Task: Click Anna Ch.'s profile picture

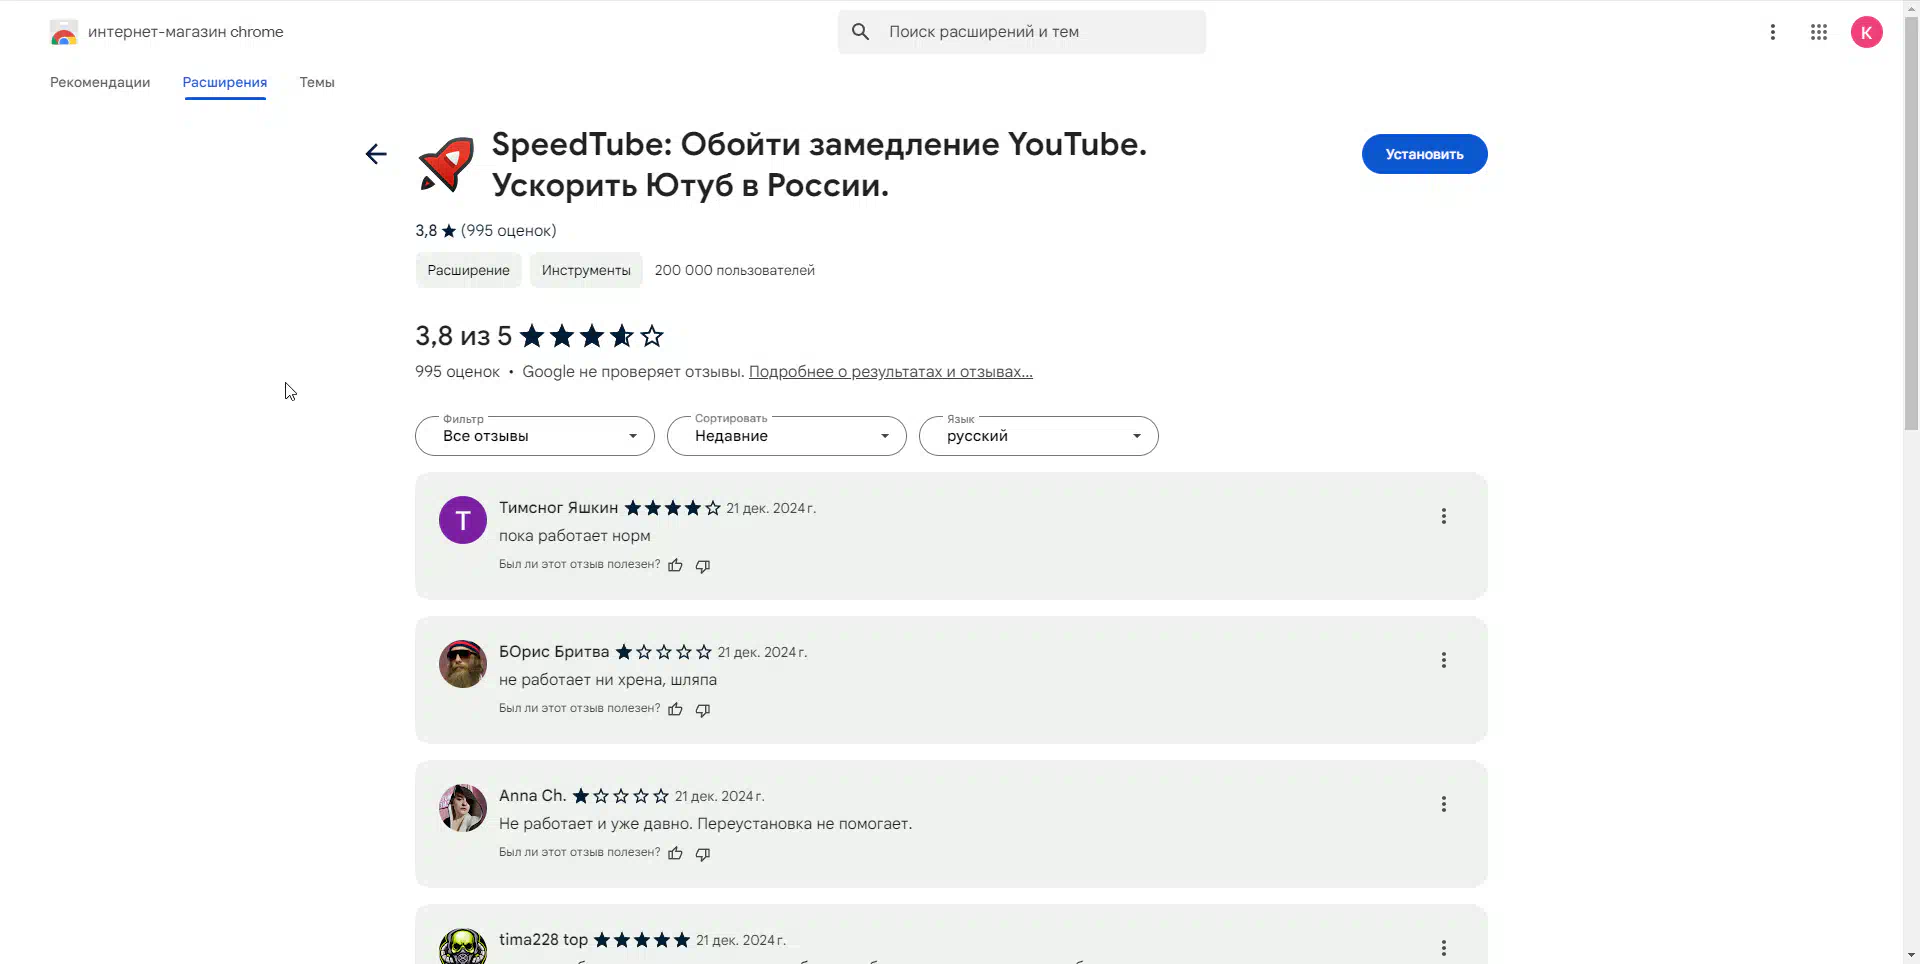Action: (463, 808)
